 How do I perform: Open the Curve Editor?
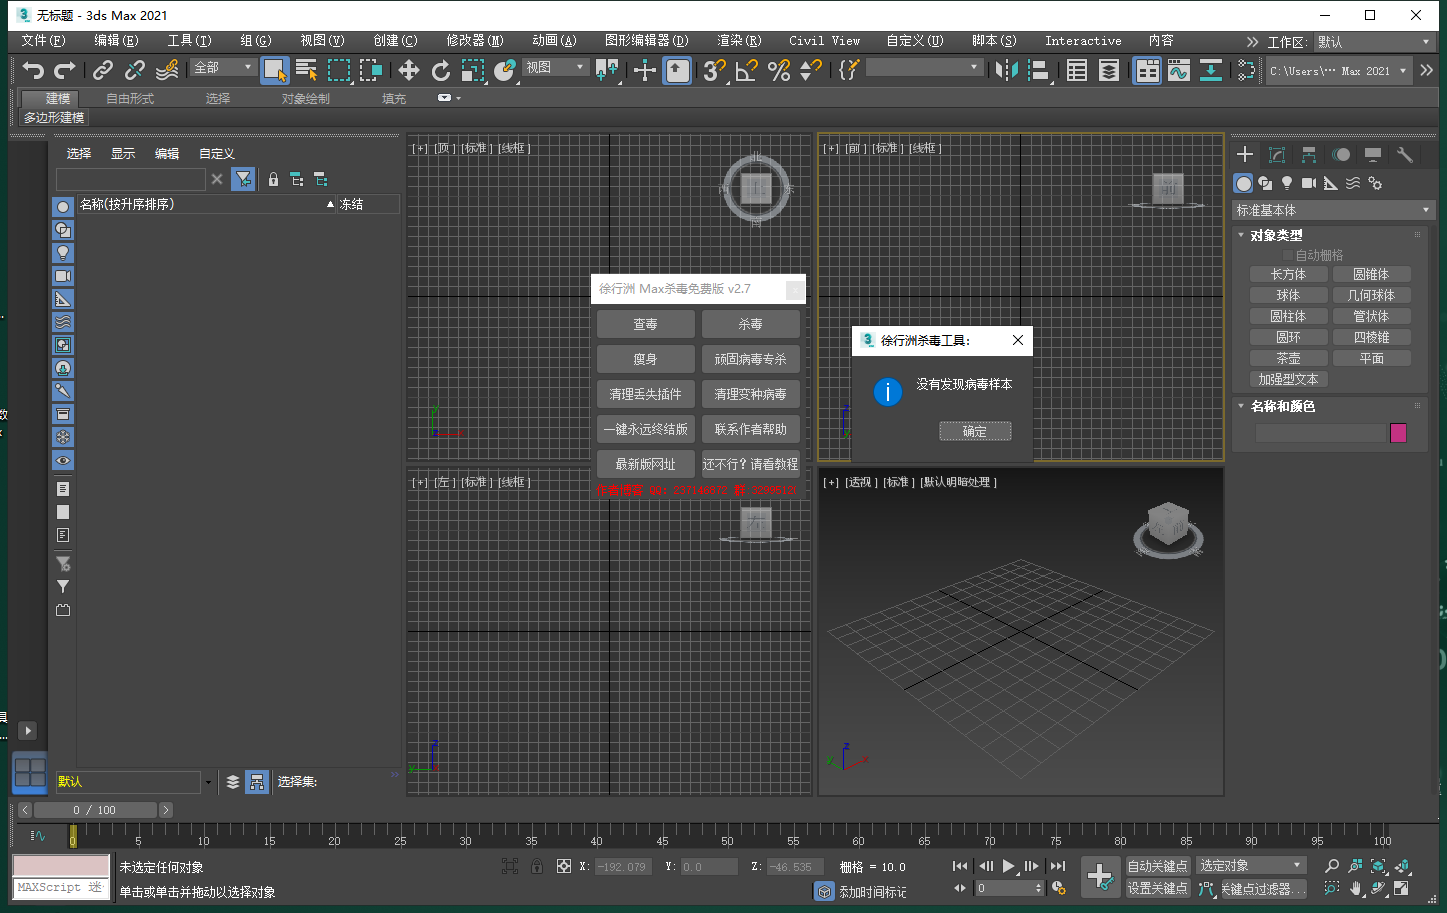(1179, 70)
